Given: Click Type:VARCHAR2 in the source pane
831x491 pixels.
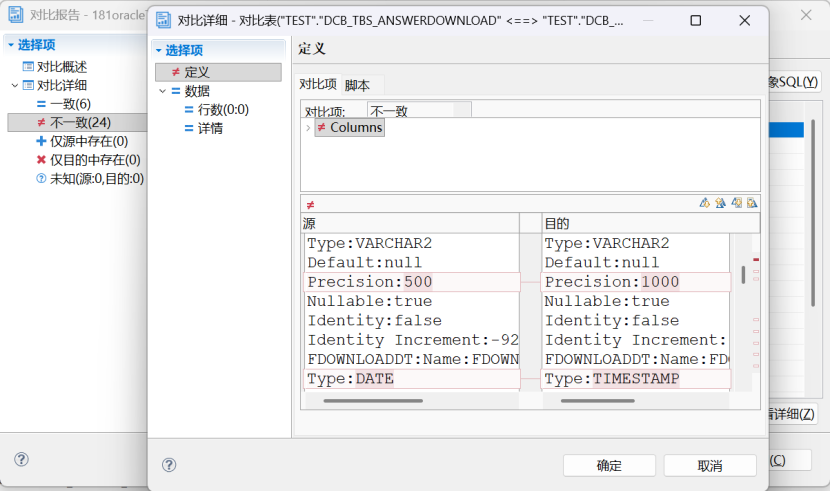Looking at the screenshot, I should click(x=370, y=243).
